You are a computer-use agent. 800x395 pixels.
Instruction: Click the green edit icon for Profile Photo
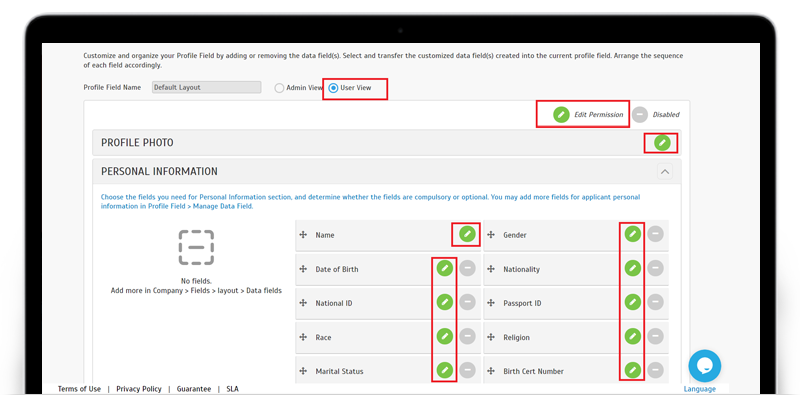(x=662, y=143)
